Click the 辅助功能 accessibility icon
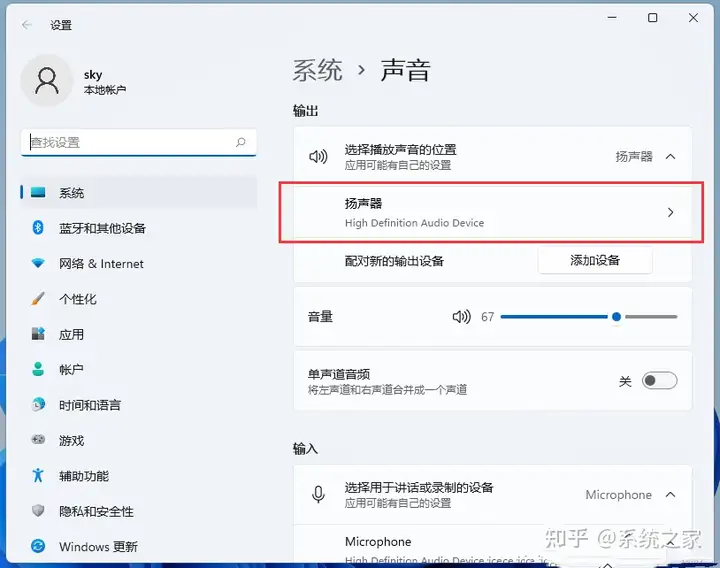 click(x=38, y=475)
